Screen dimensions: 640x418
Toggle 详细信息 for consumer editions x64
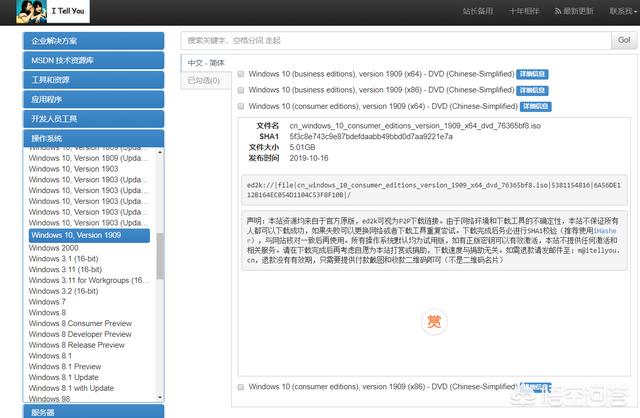tap(536, 107)
